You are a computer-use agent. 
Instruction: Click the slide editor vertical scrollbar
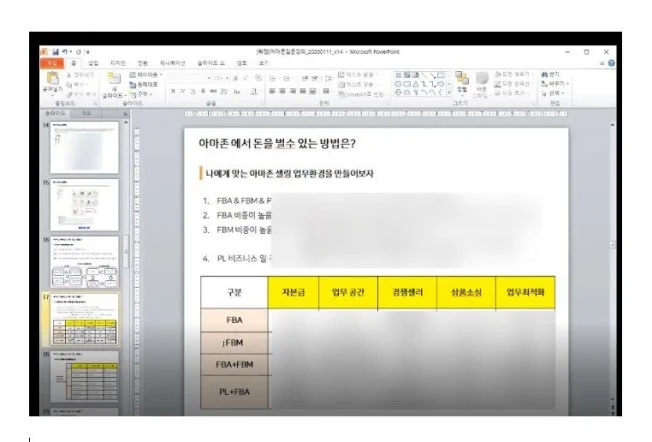612,266
